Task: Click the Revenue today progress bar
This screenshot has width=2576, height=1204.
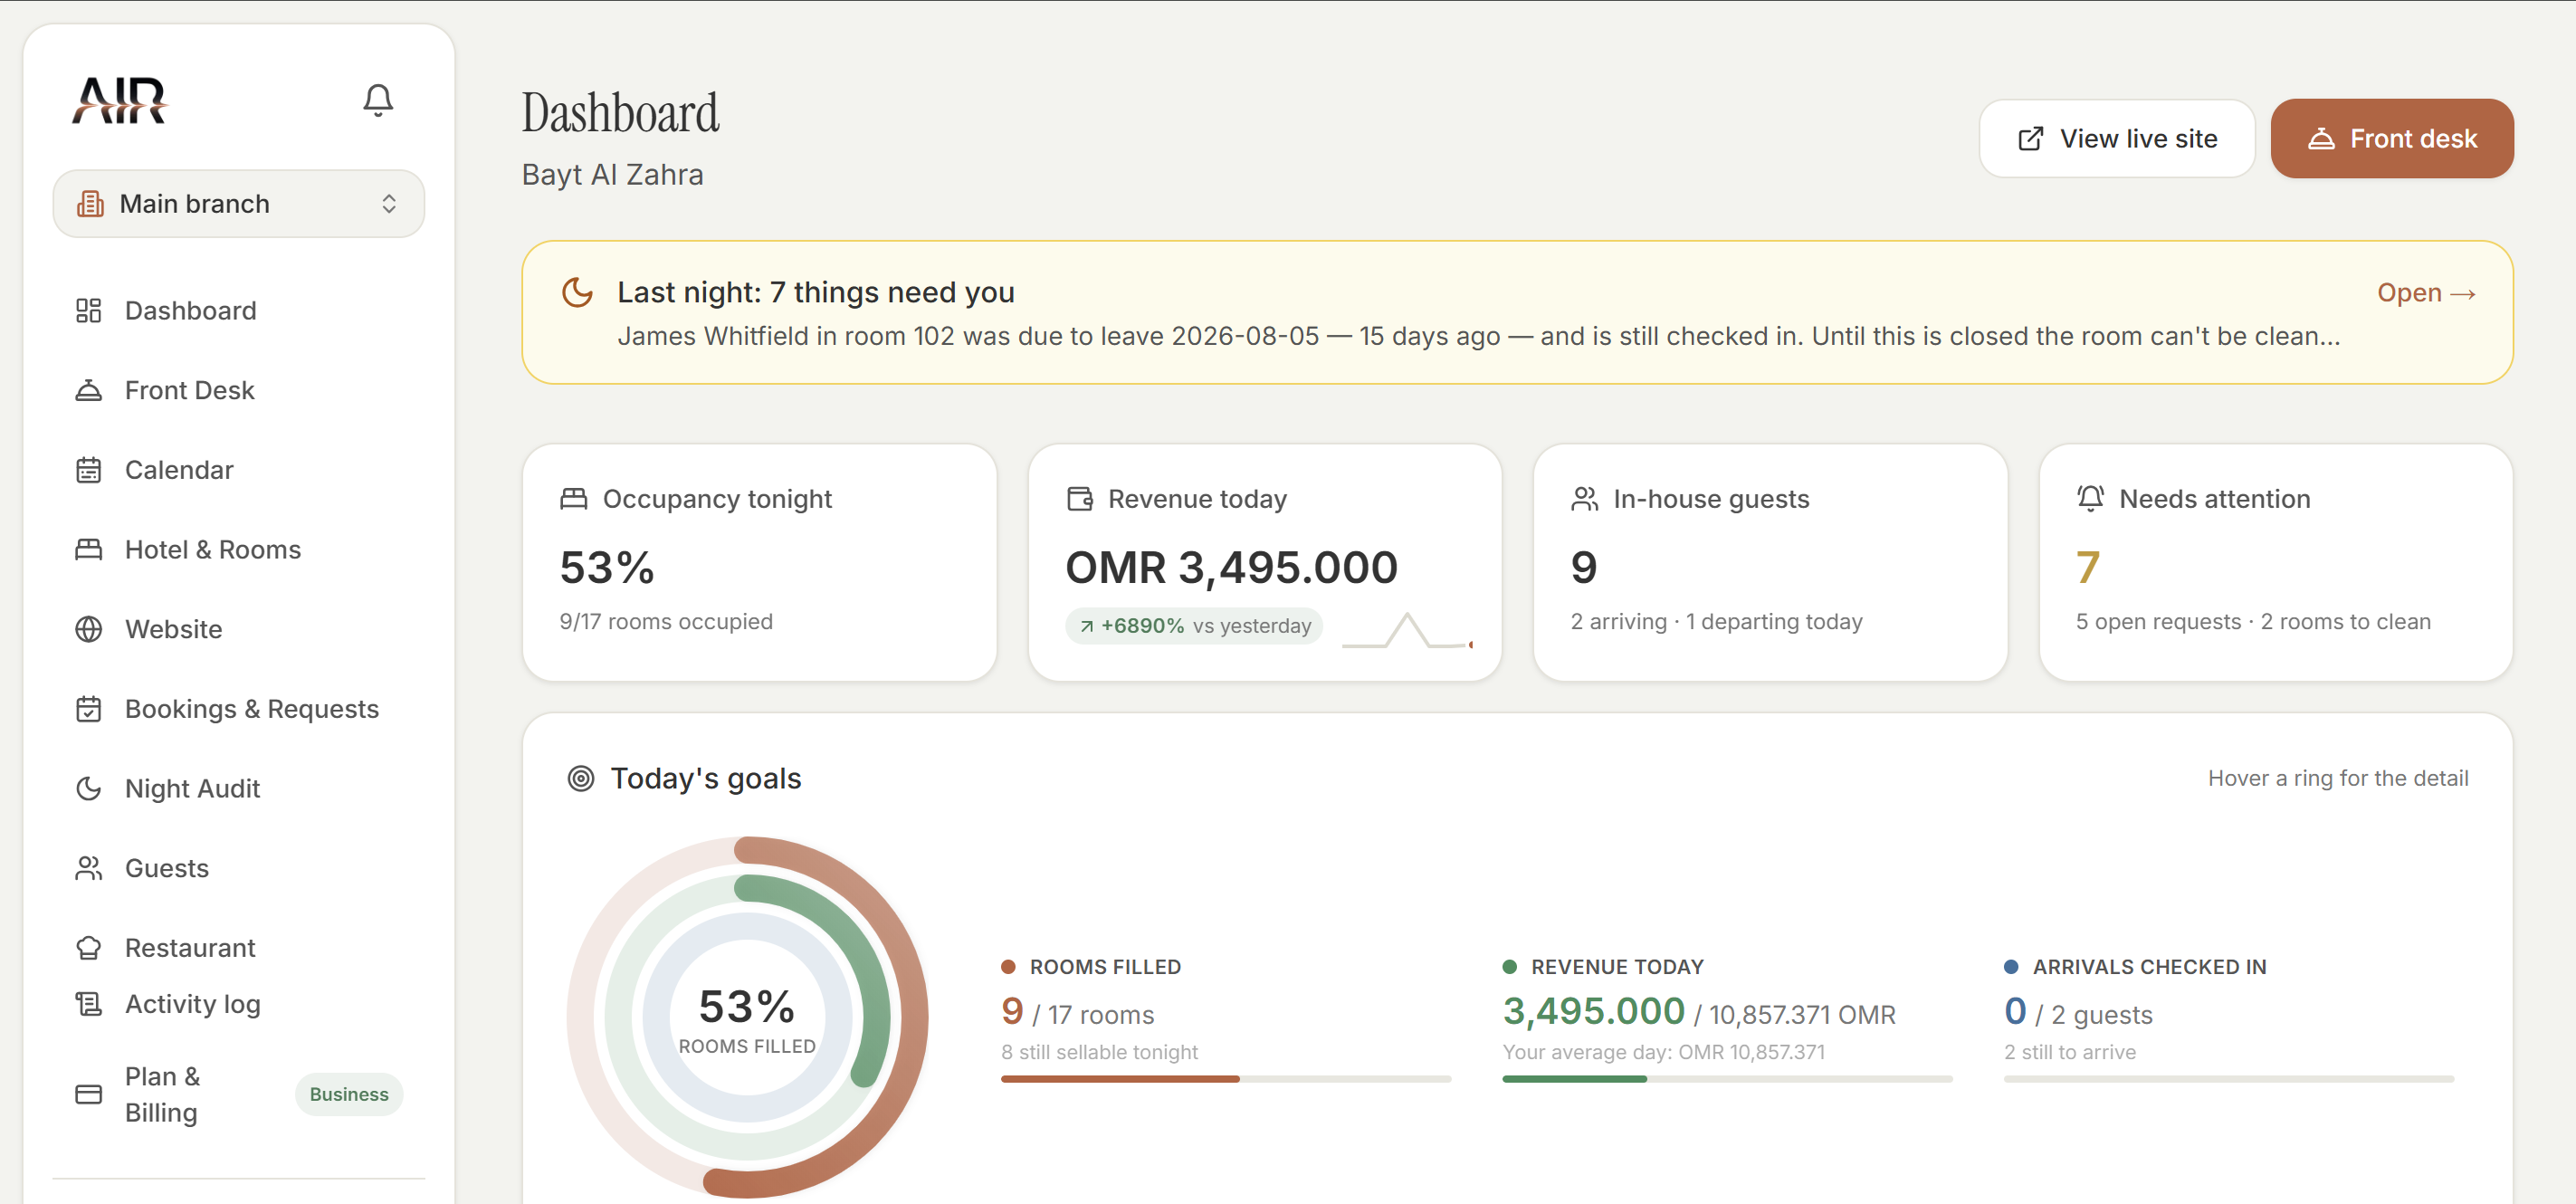Action: click(1727, 1080)
